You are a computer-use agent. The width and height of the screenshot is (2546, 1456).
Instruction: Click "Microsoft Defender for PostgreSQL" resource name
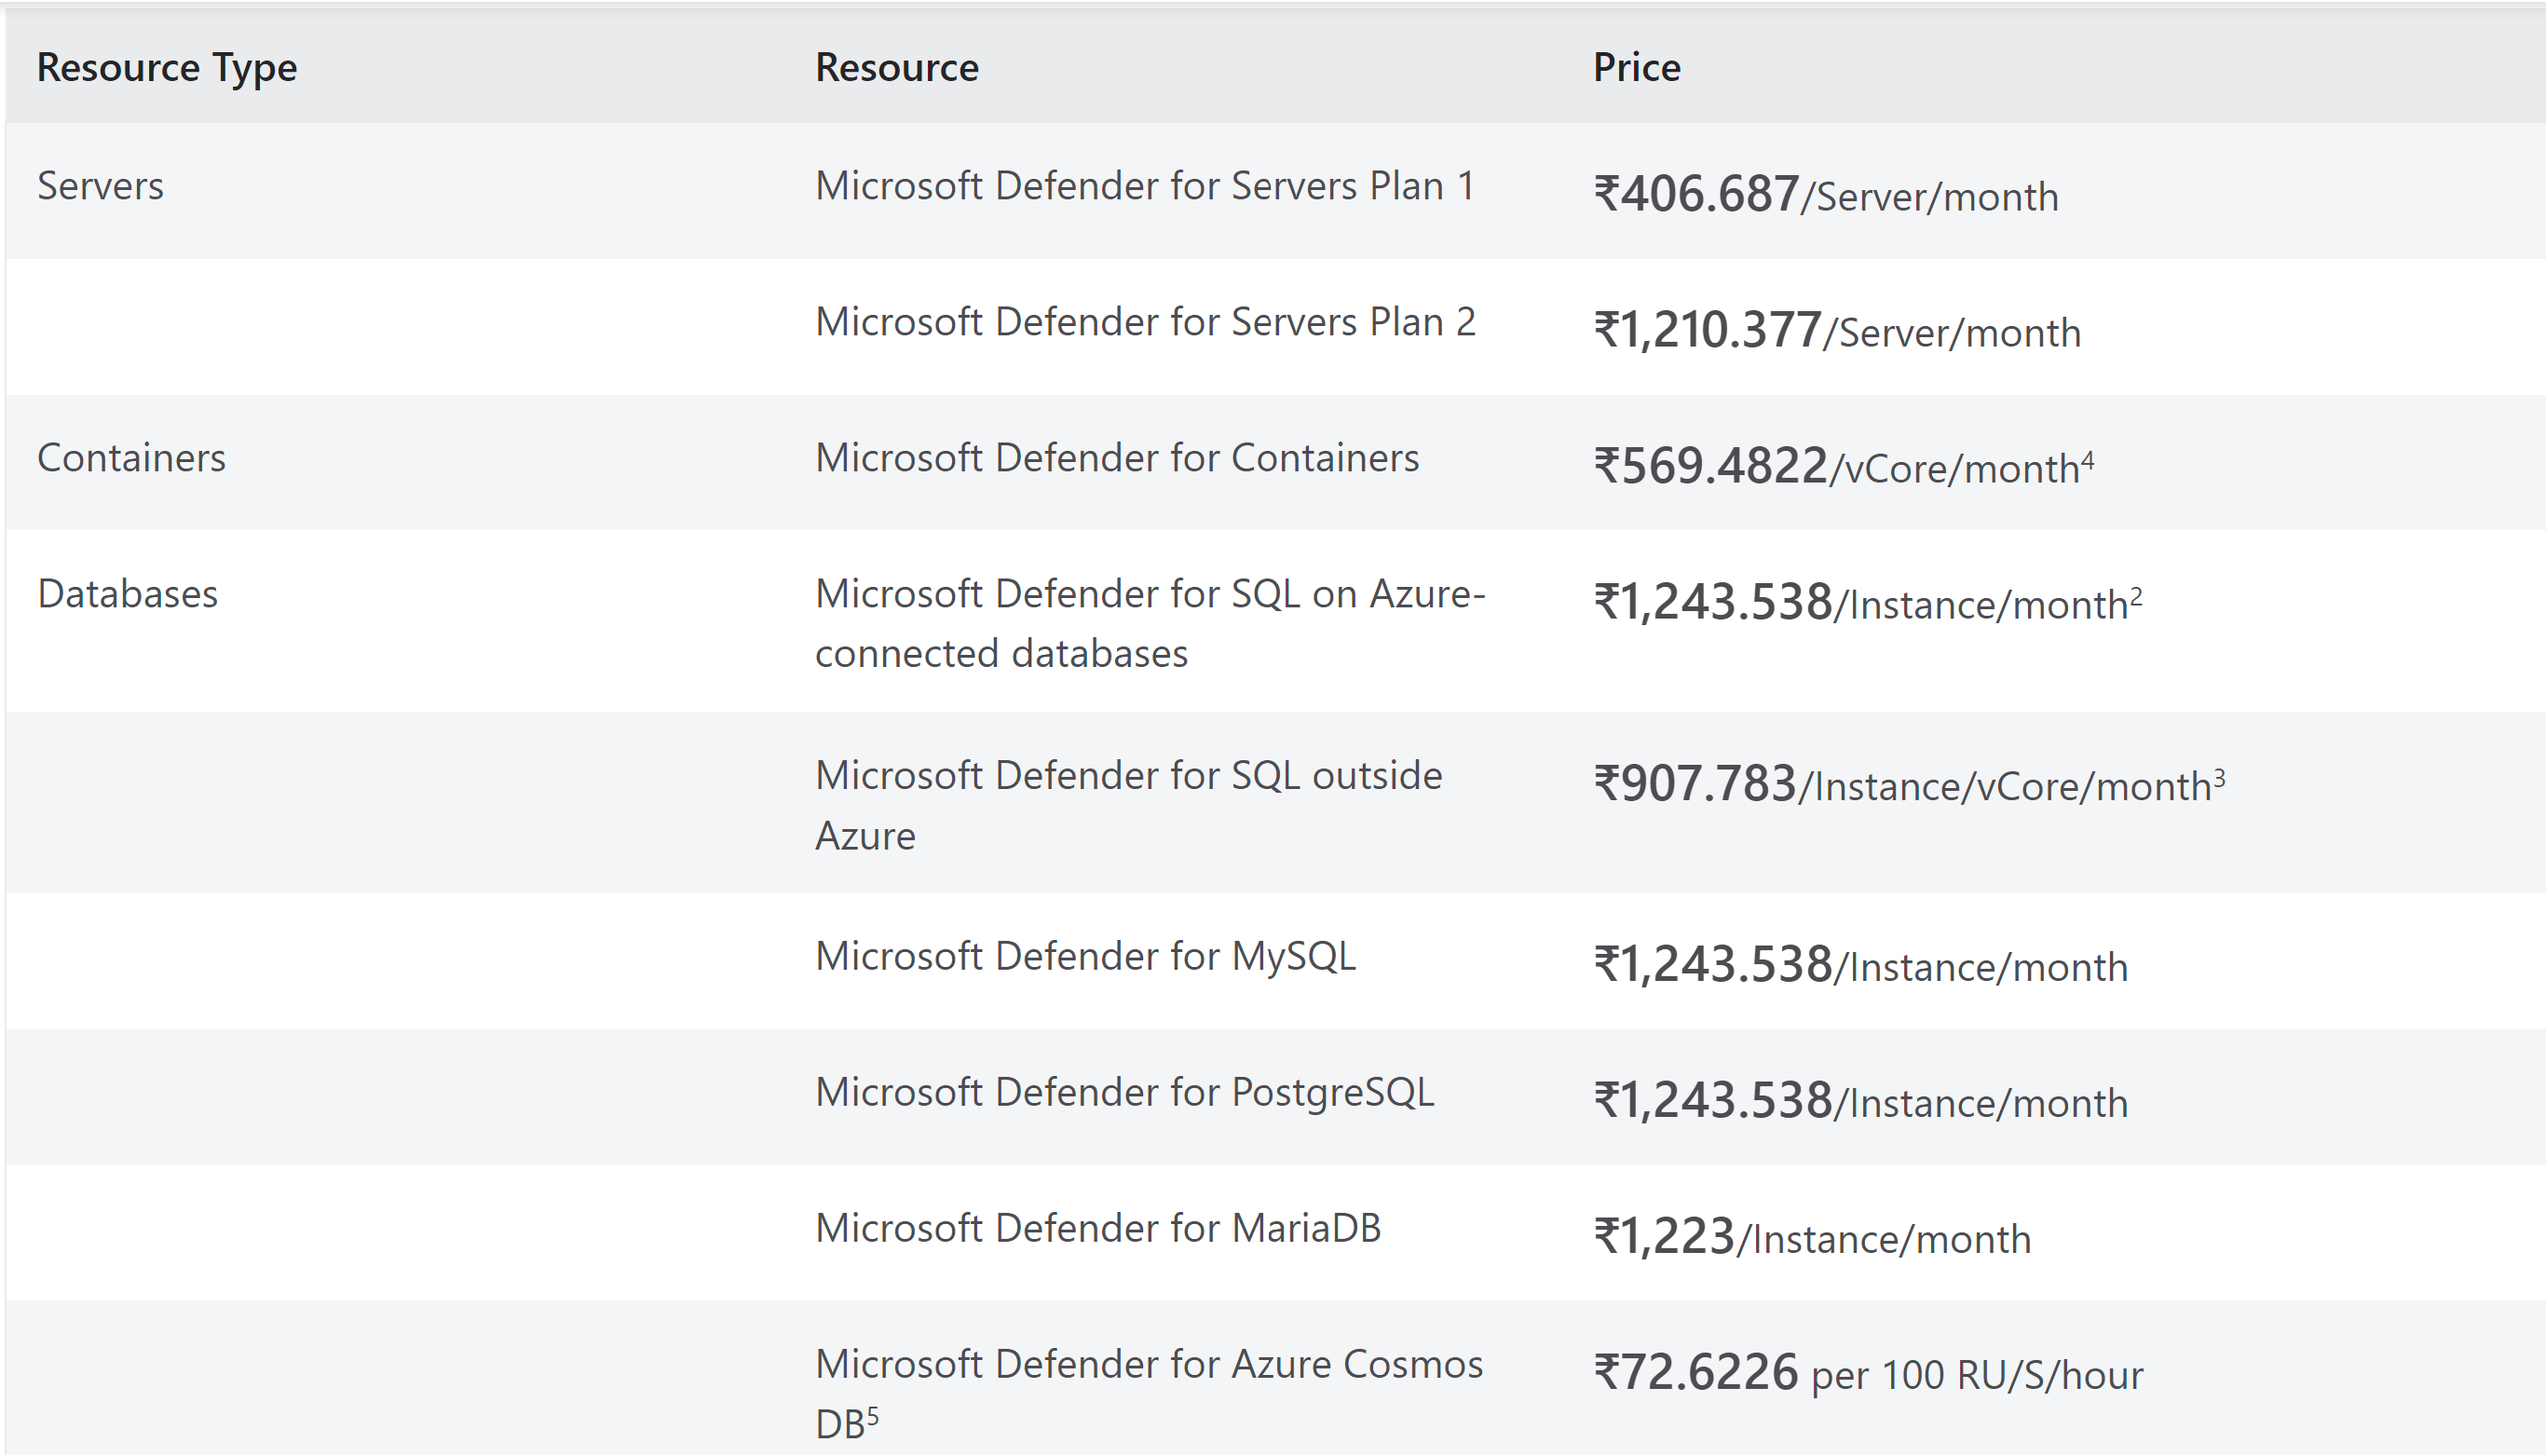(x=1125, y=1093)
